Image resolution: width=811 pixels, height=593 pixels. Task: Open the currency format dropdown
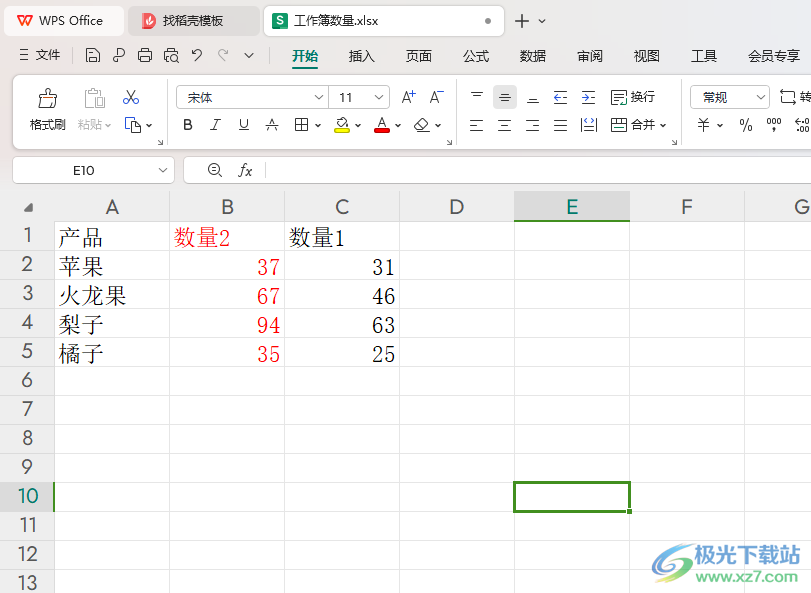click(x=719, y=125)
